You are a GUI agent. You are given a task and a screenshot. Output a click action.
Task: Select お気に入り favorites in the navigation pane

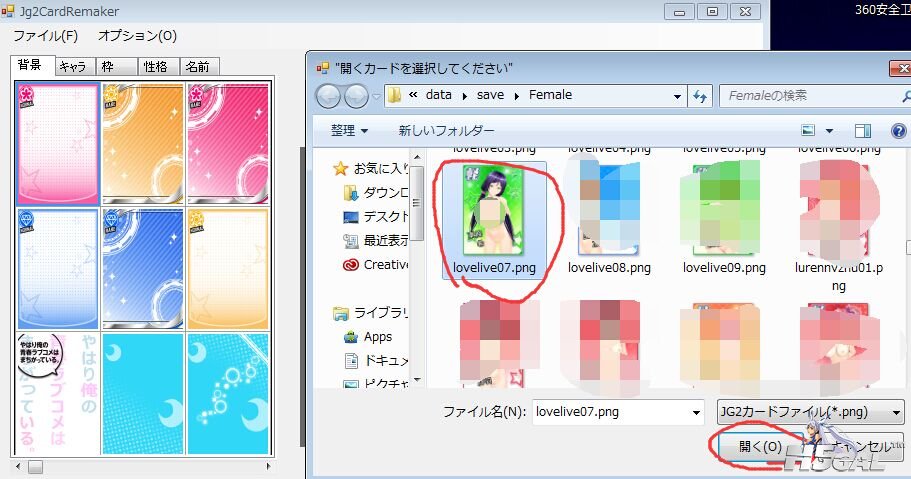[371, 169]
